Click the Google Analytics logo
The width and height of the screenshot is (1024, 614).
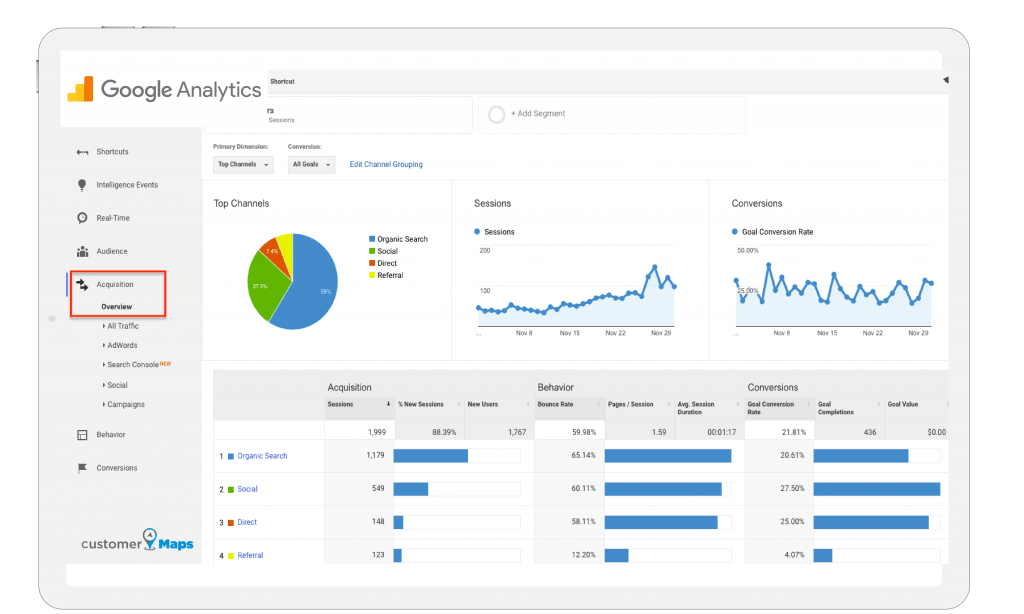[x=164, y=89]
